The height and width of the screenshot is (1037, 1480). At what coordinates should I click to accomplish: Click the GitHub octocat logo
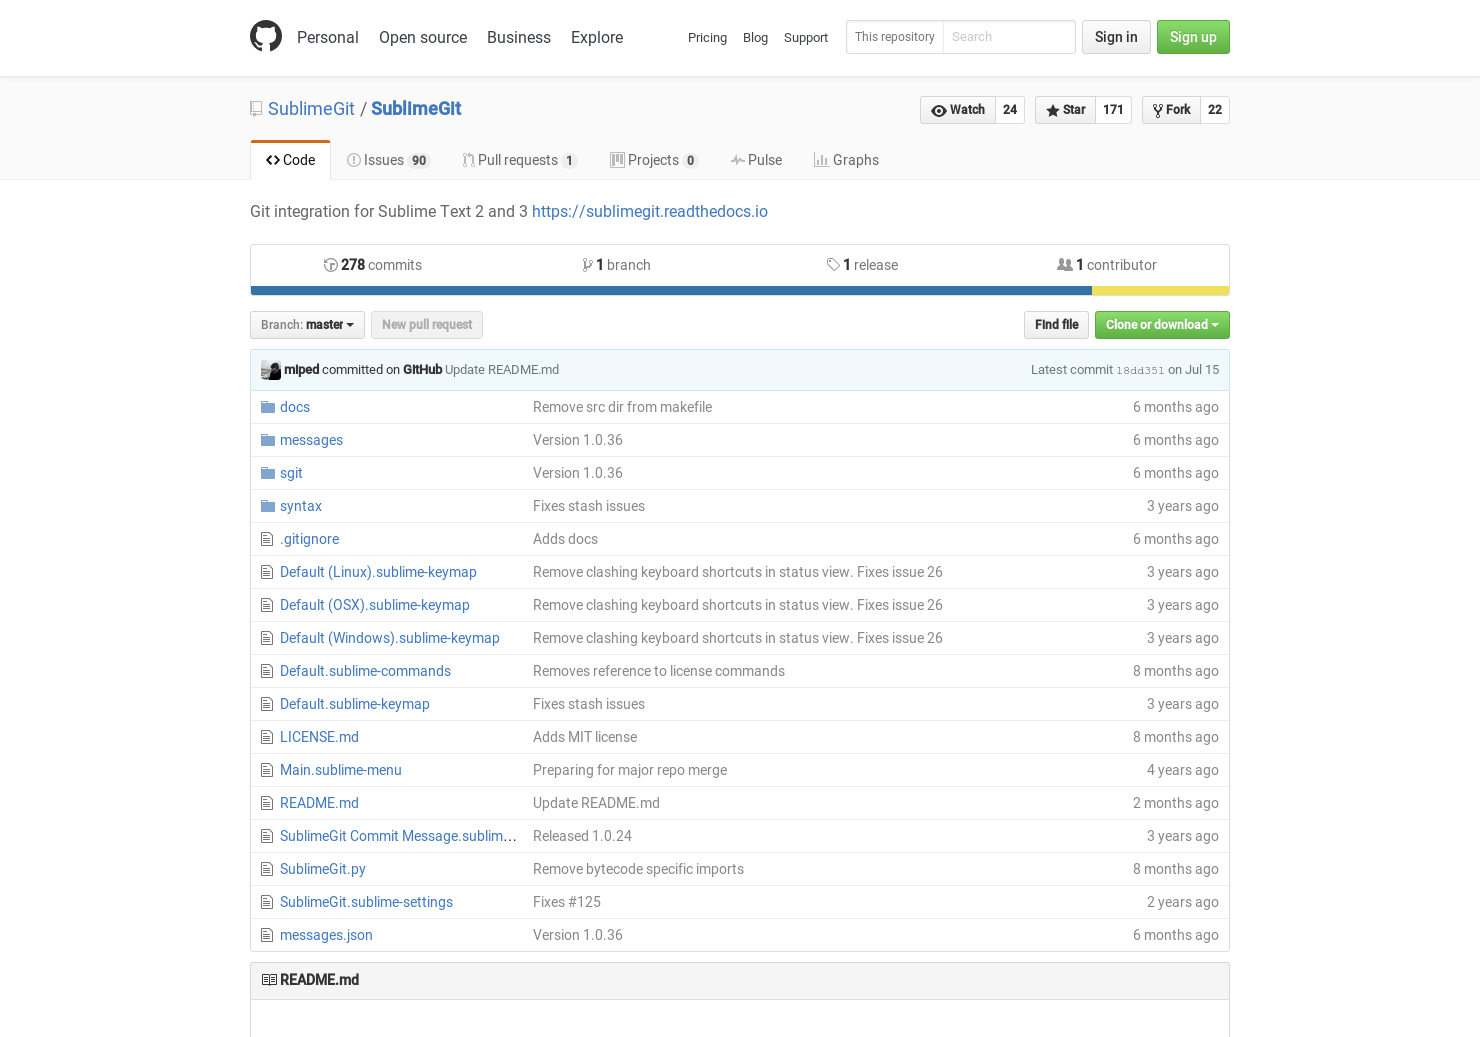[x=266, y=36]
